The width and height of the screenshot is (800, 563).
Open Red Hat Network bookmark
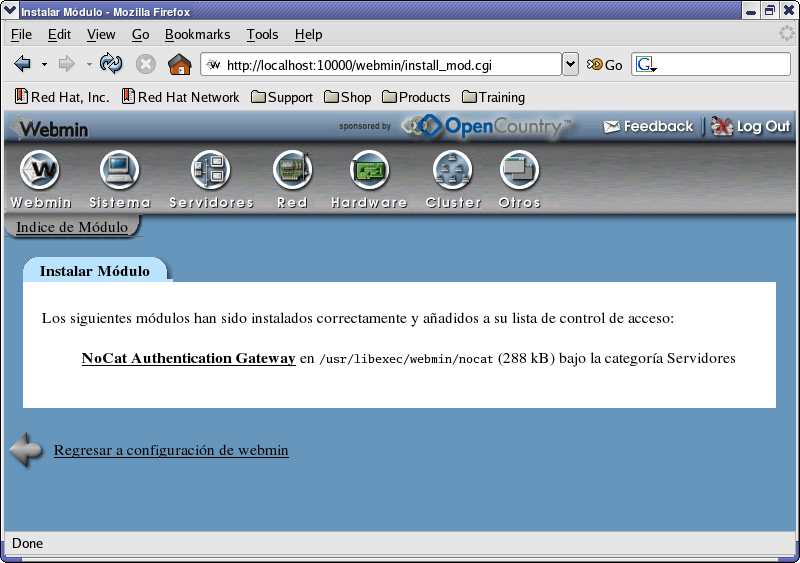[181, 97]
